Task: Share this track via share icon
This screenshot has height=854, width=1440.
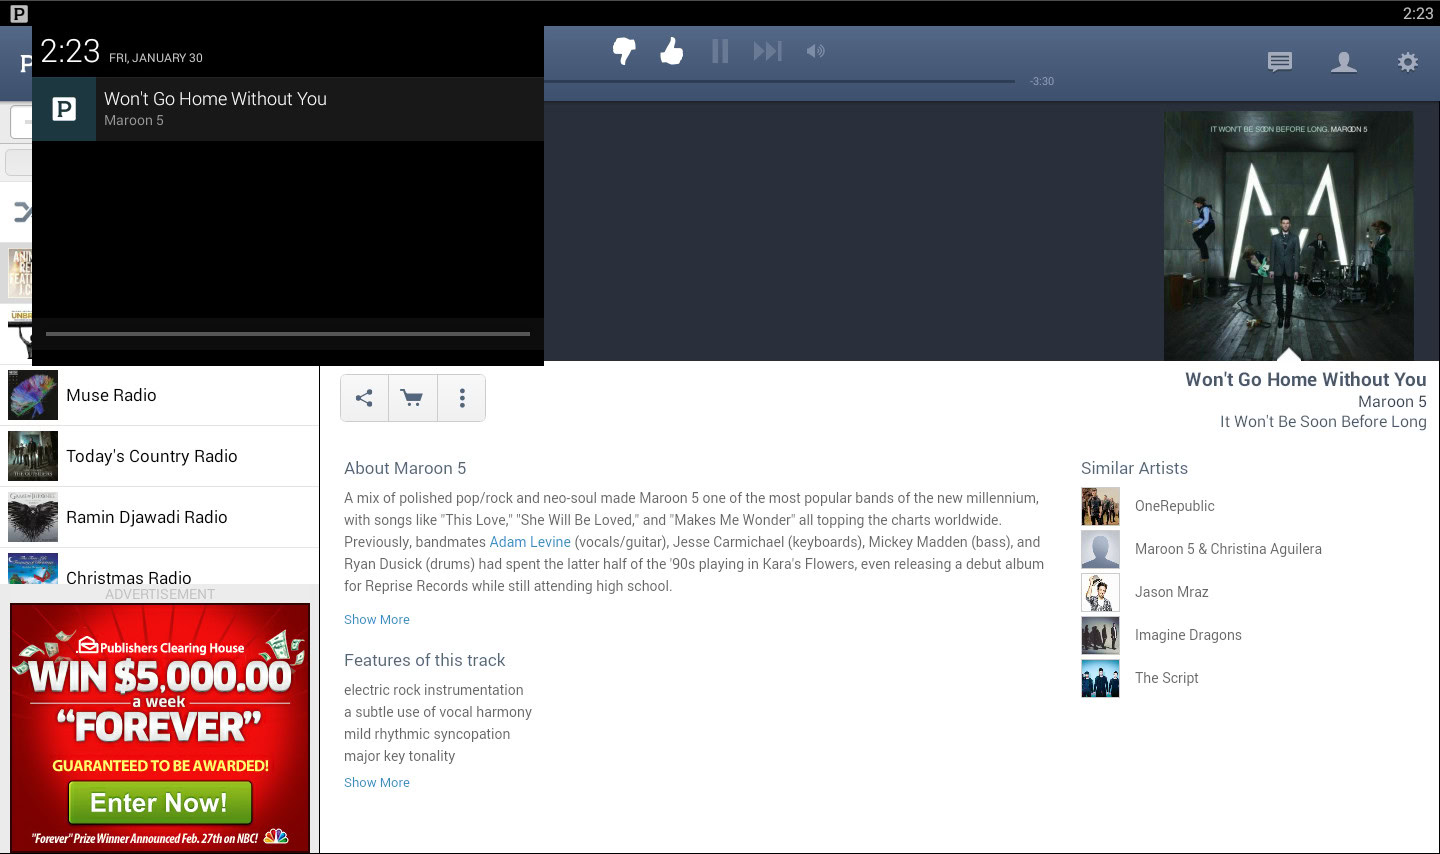Action: coord(364,398)
